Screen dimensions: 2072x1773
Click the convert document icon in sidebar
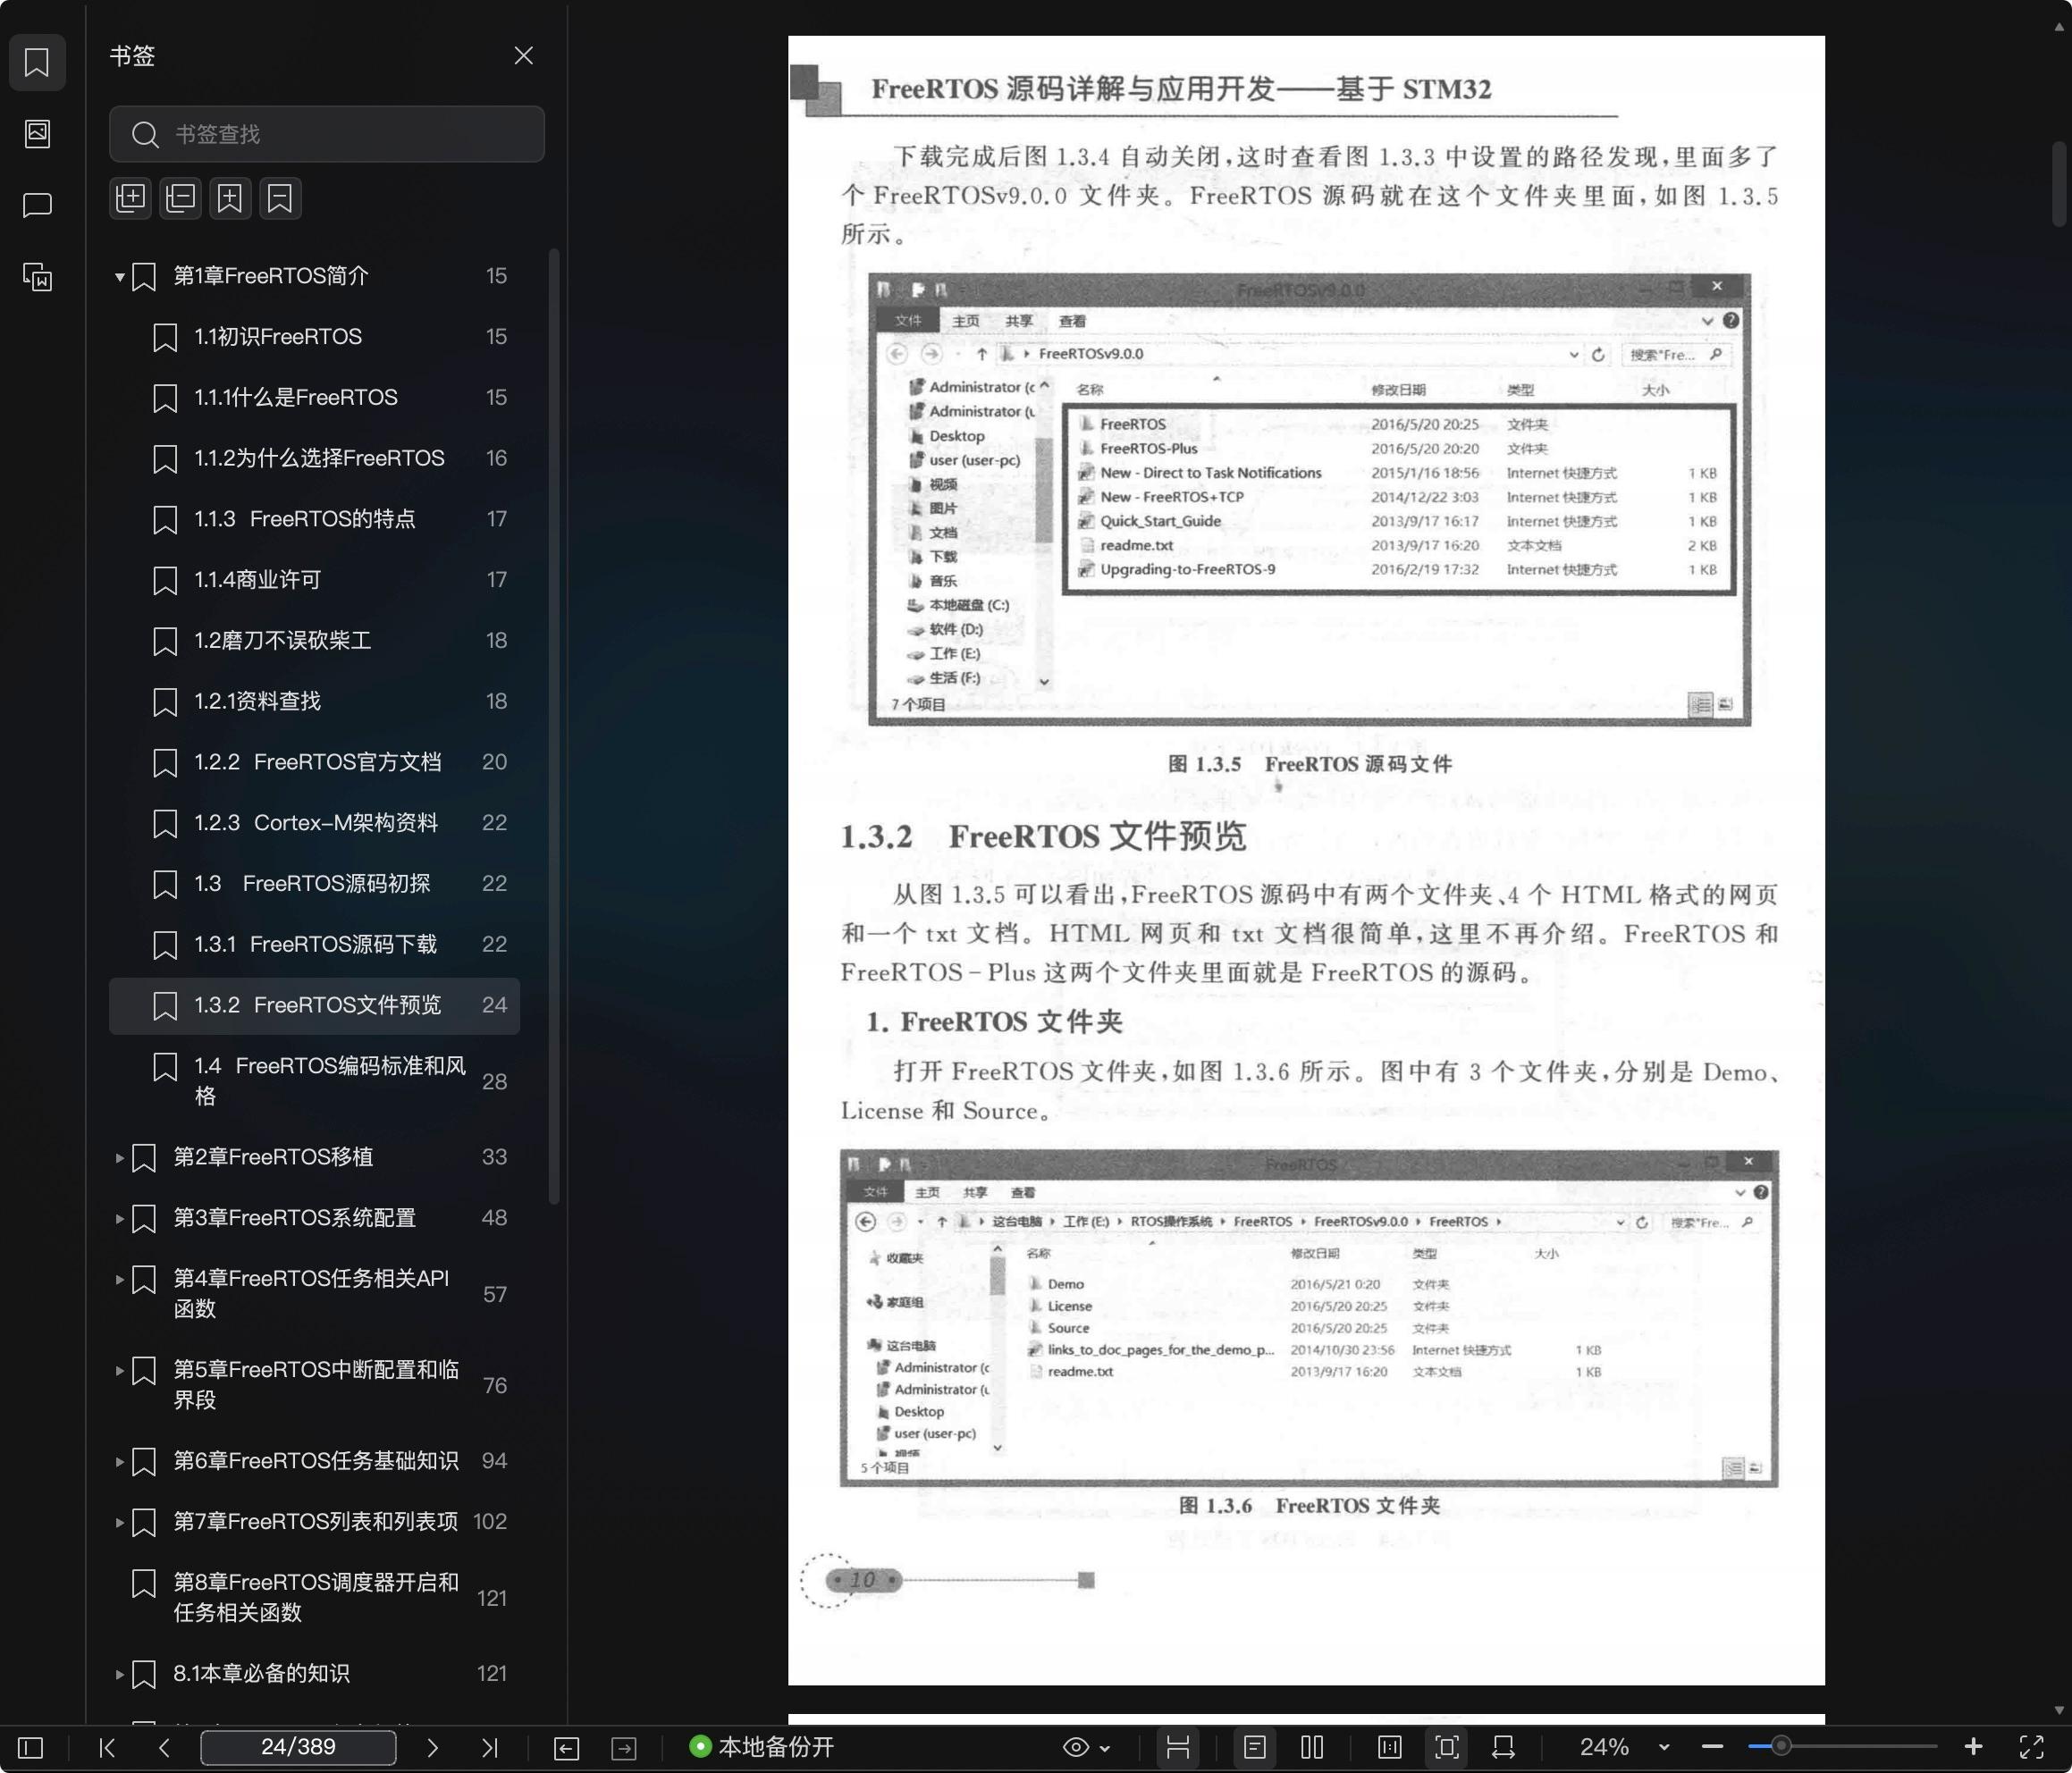[x=37, y=277]
